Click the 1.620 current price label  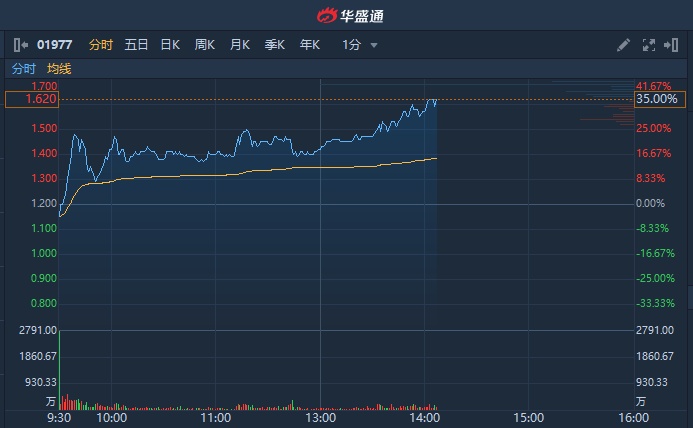pyautogui.click(x=32, y=100)
